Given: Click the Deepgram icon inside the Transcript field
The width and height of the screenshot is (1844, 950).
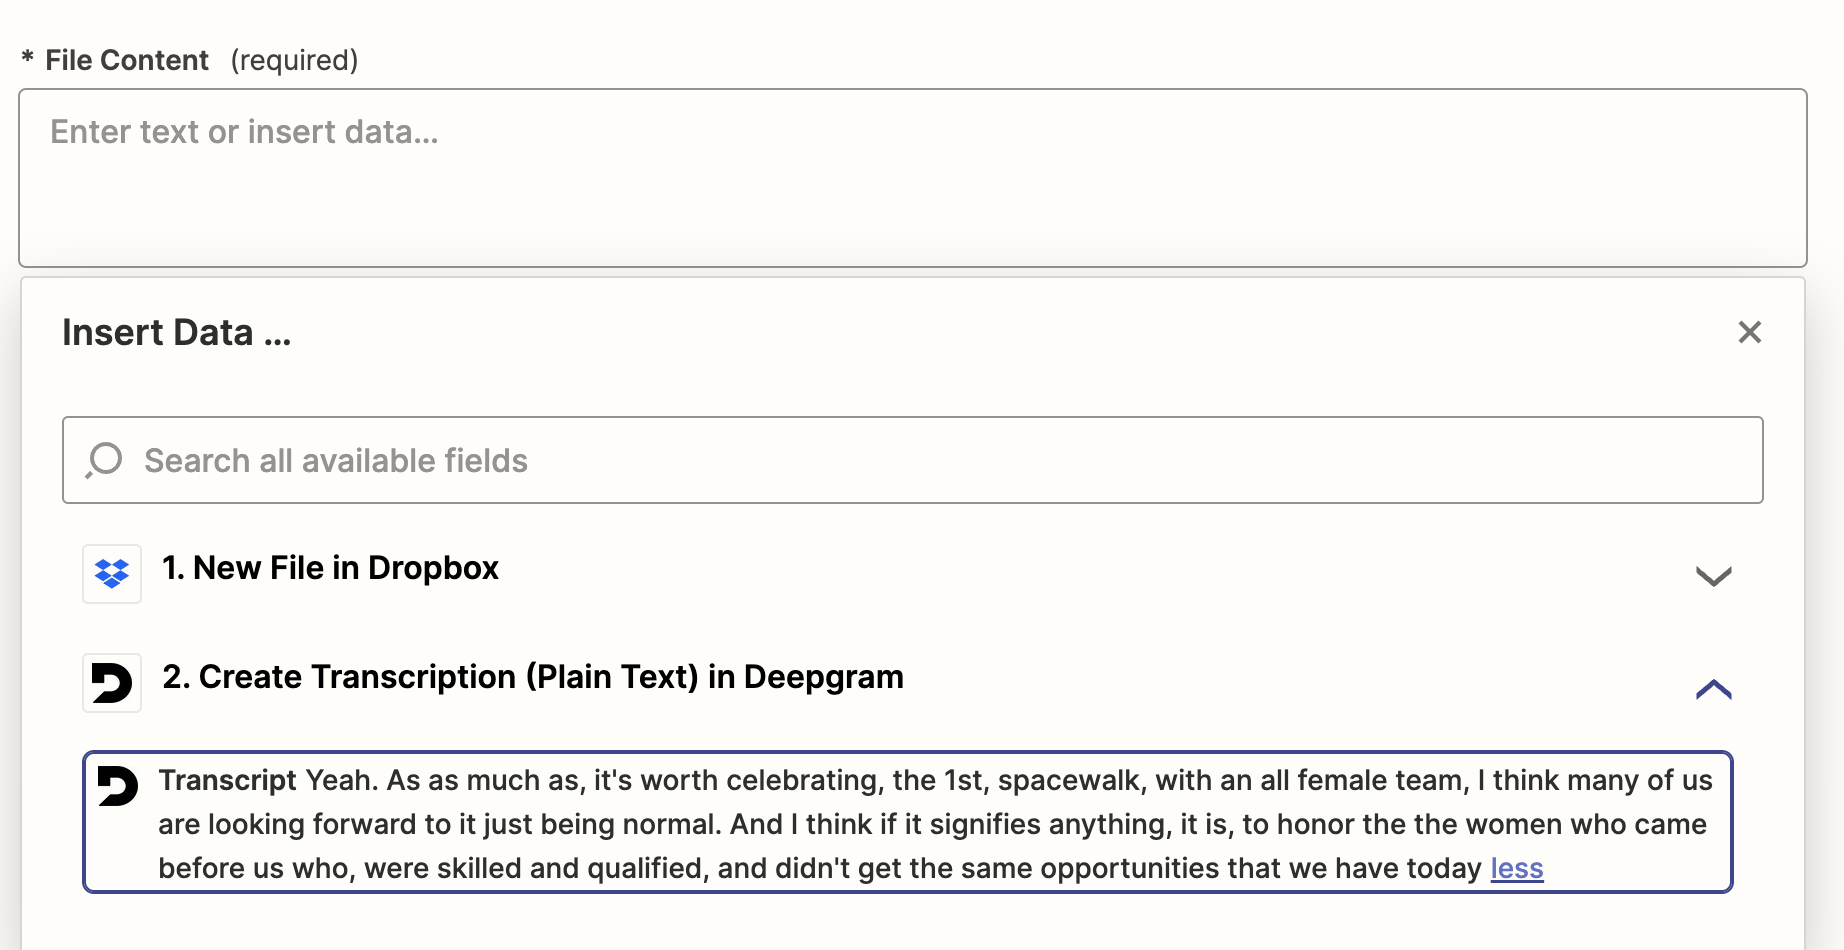Looking at the screenshot, I should click(118, 786).
